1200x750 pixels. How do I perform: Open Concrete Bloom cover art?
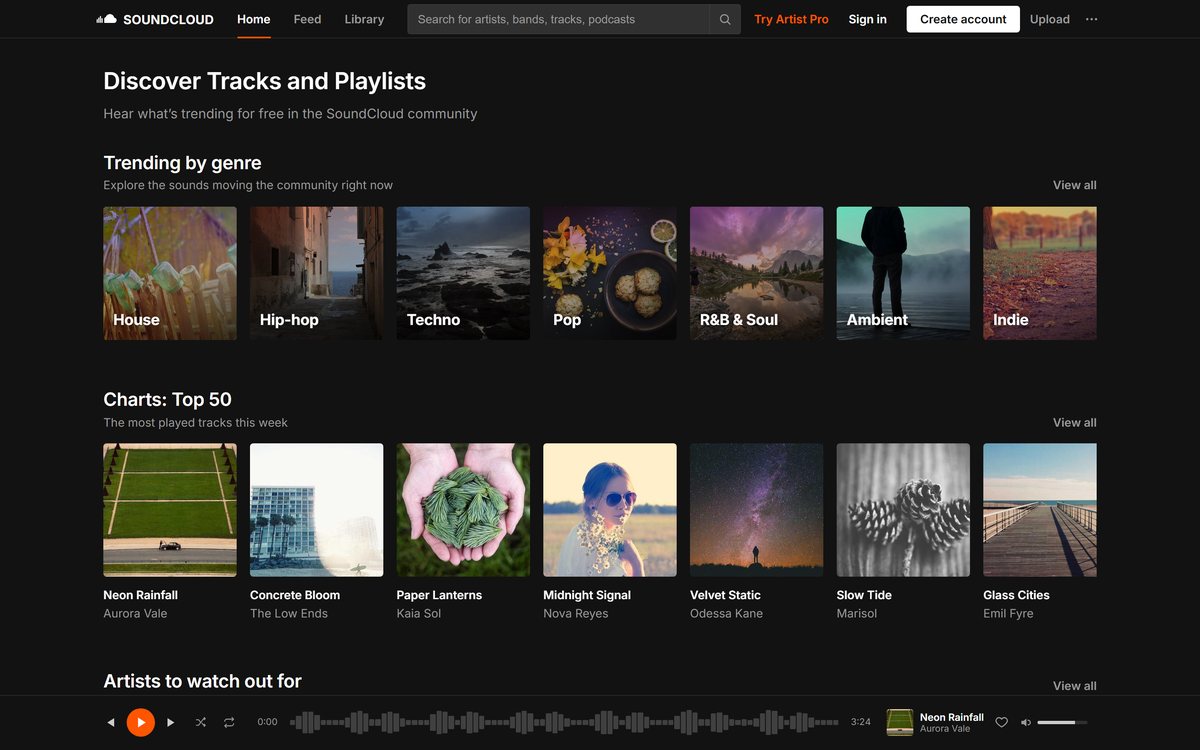tap(316, 510)
